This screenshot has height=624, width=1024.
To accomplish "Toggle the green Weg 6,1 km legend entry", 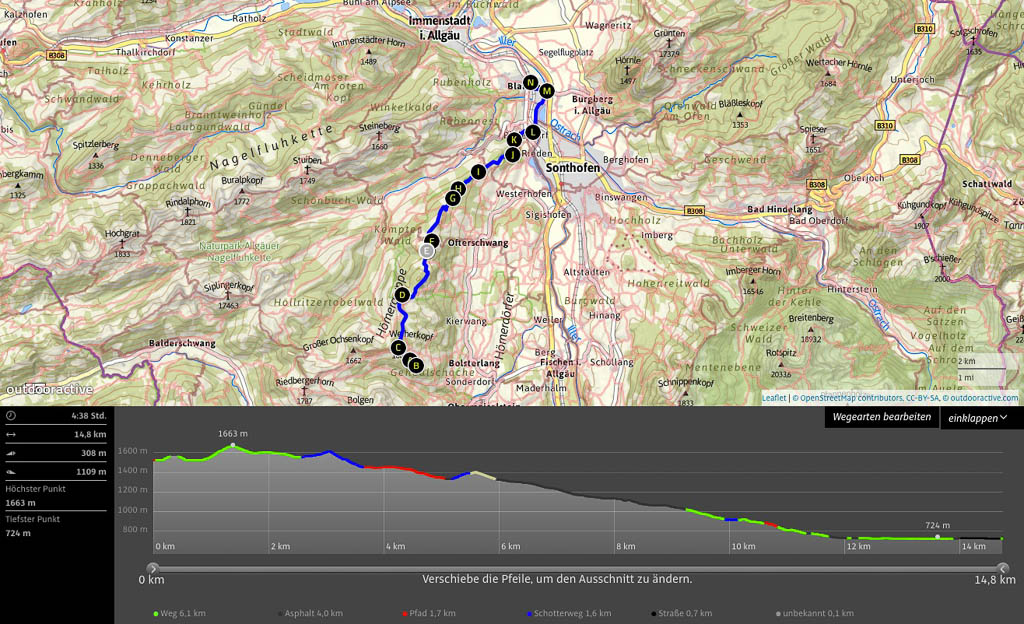I will (181, 613).
